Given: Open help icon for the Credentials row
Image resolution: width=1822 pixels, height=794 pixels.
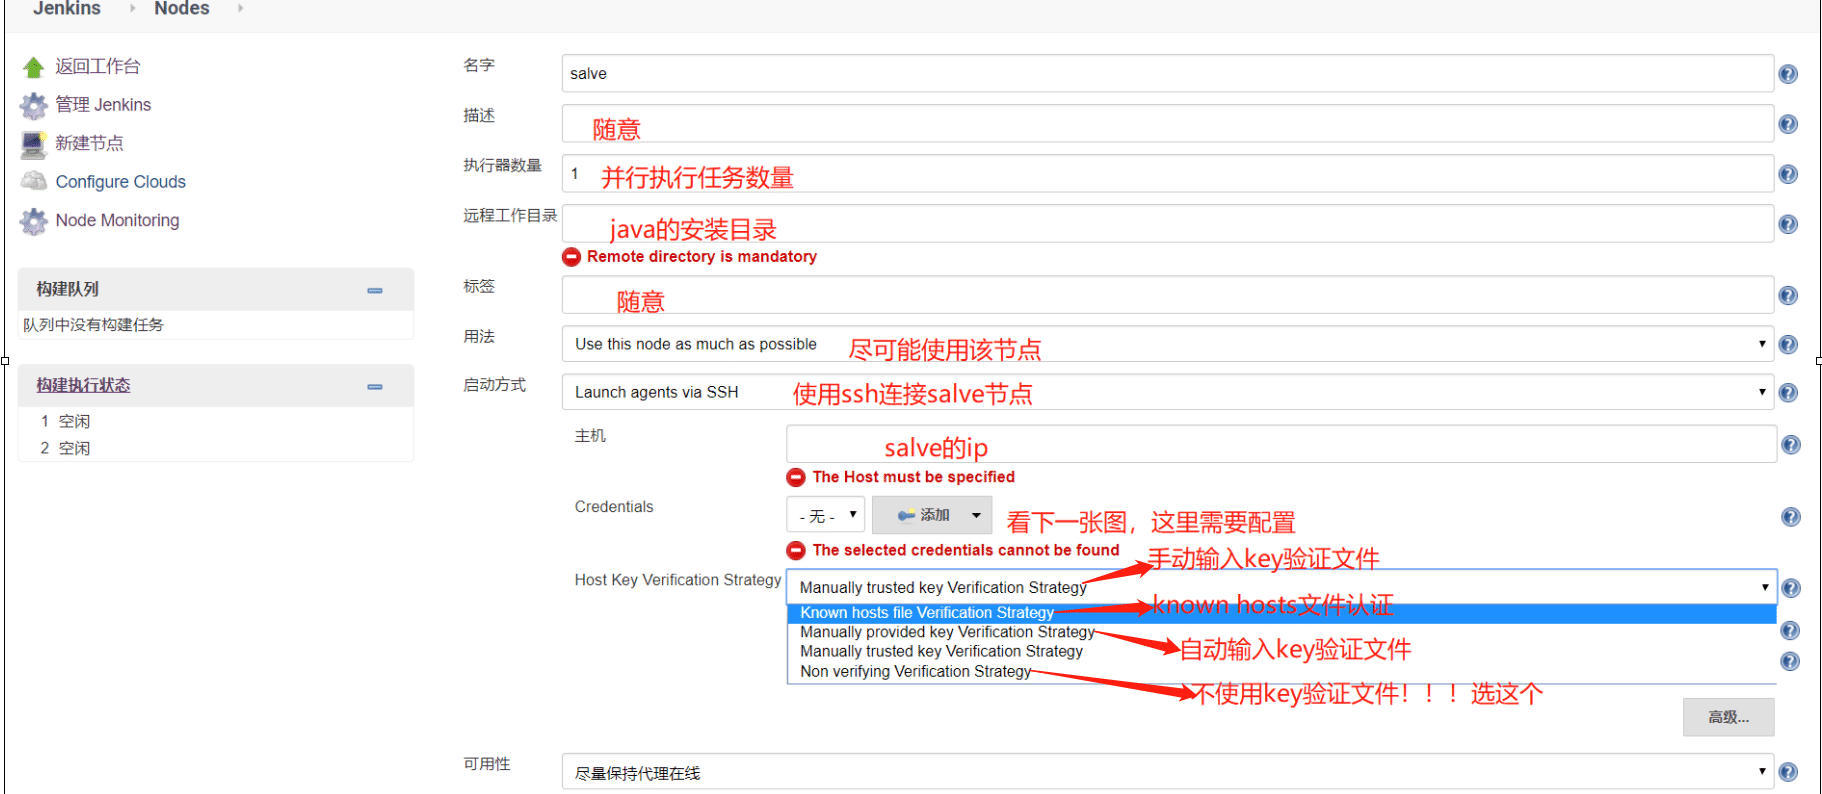Looking at the screenshot, I should pyautogui.click(x=1791, y=517).
